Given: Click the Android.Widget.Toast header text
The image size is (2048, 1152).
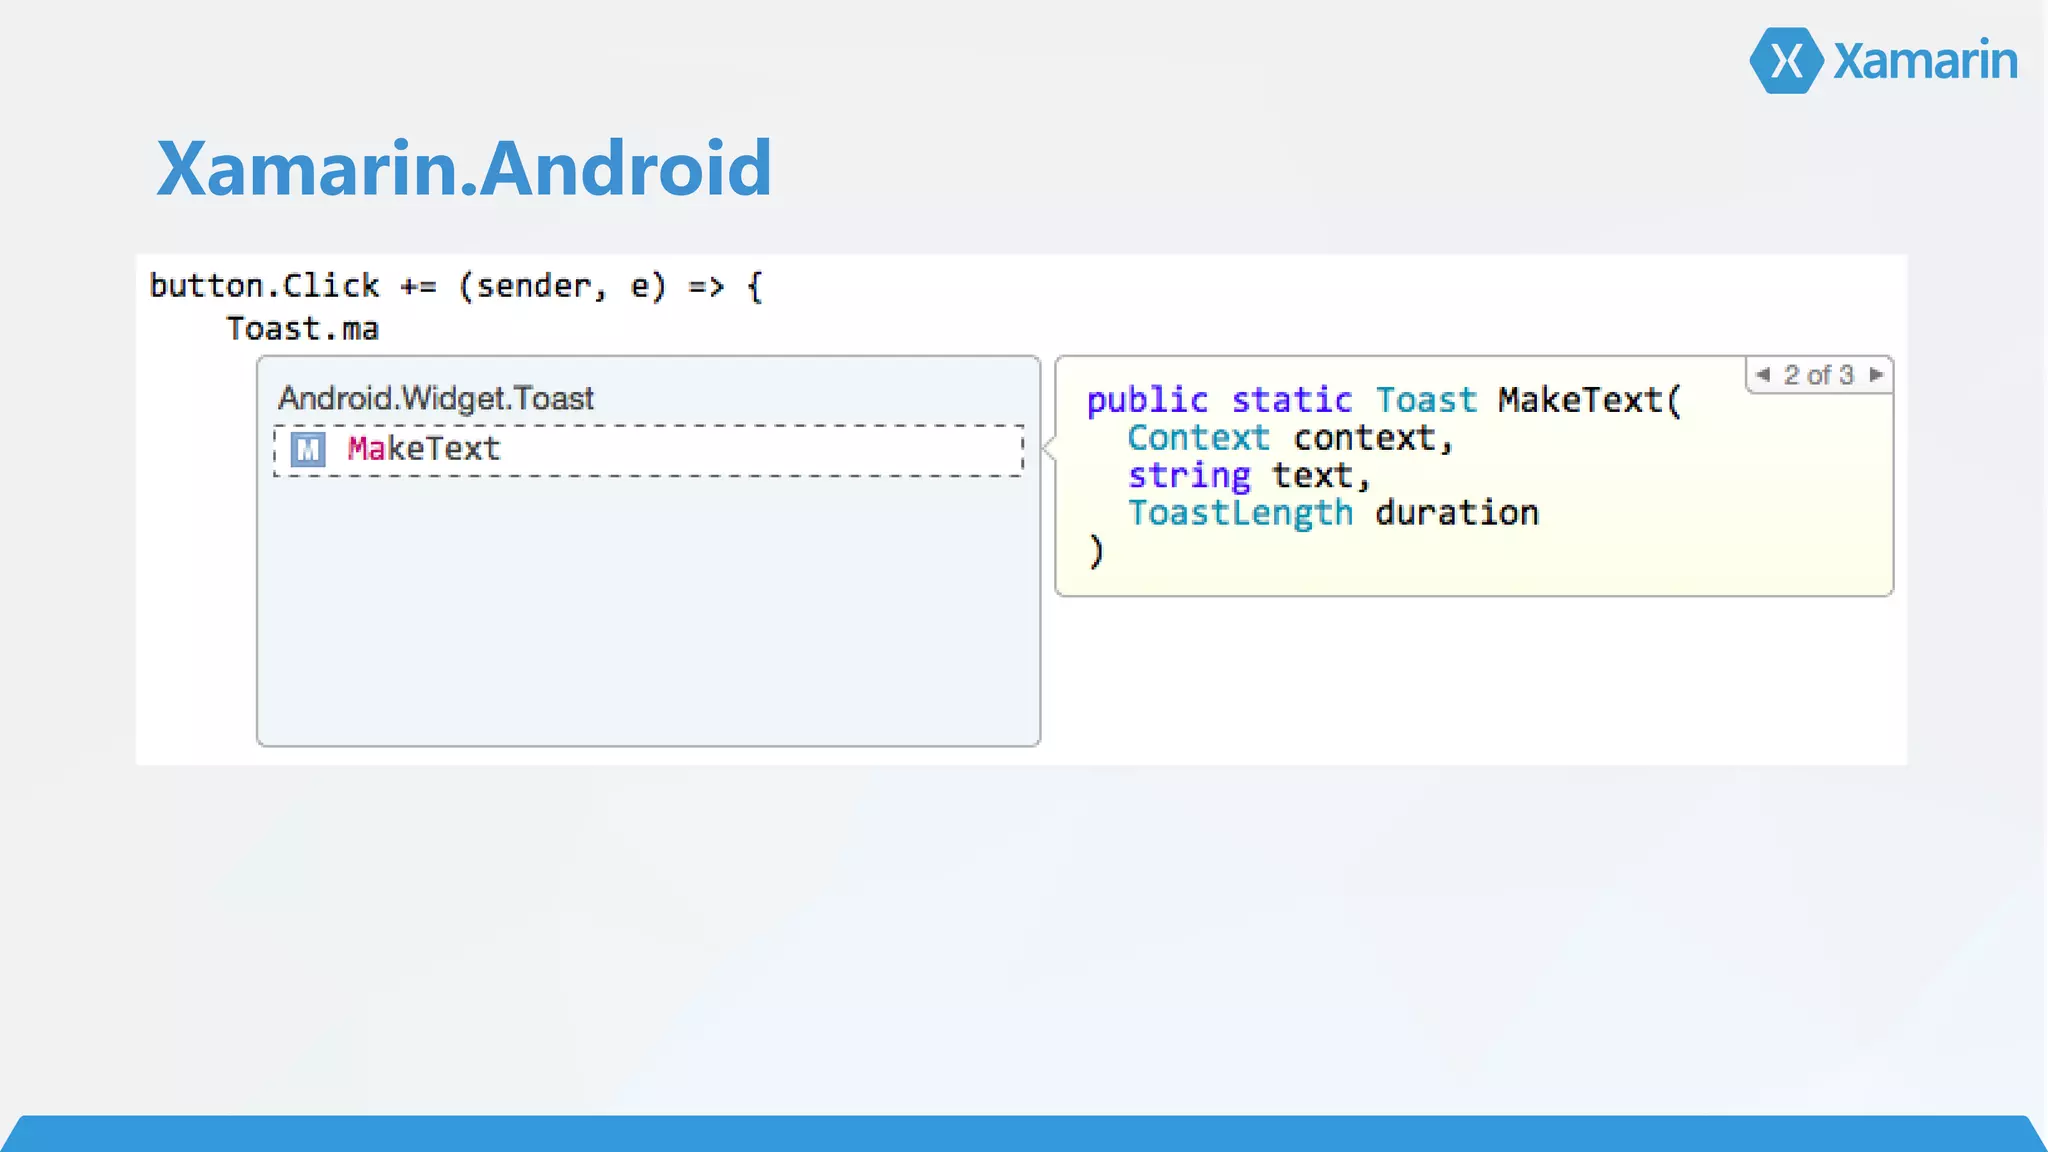Looking at the screenshot, I should pos(436,398).
